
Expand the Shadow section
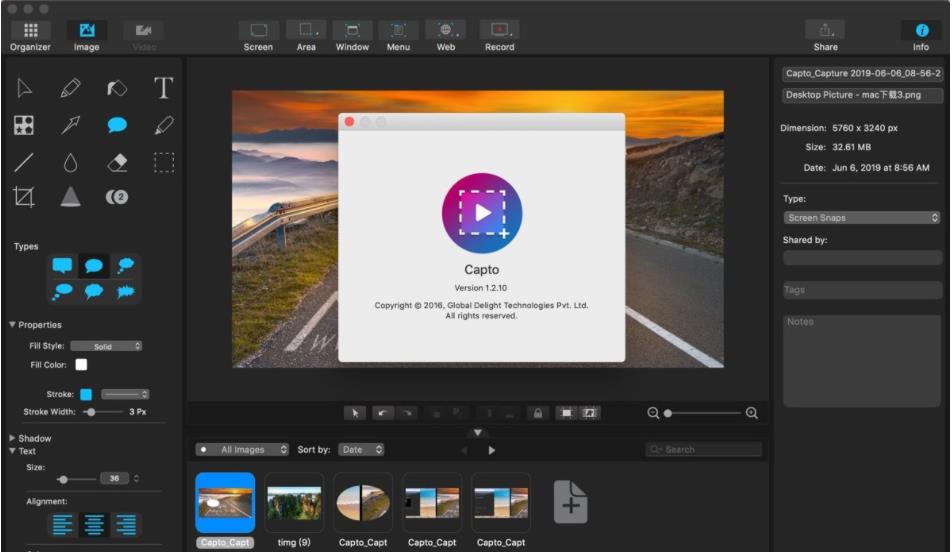[12, 438]
